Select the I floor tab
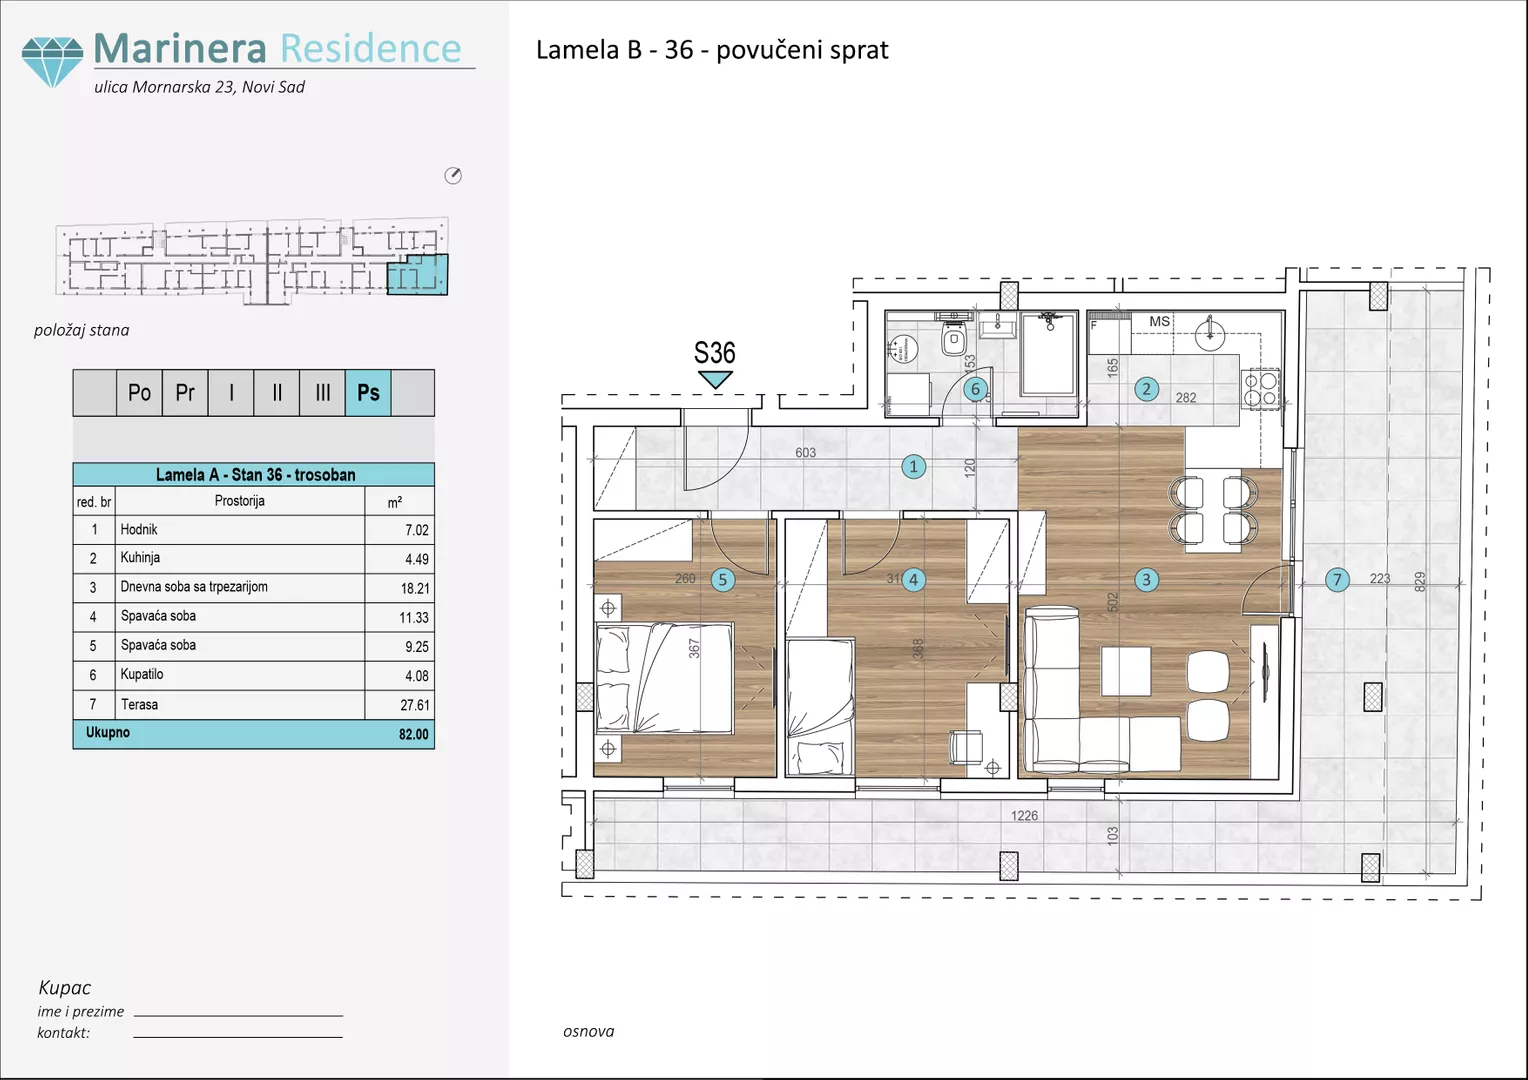Screen dimensions: 1528x1080 pos(231,393)
